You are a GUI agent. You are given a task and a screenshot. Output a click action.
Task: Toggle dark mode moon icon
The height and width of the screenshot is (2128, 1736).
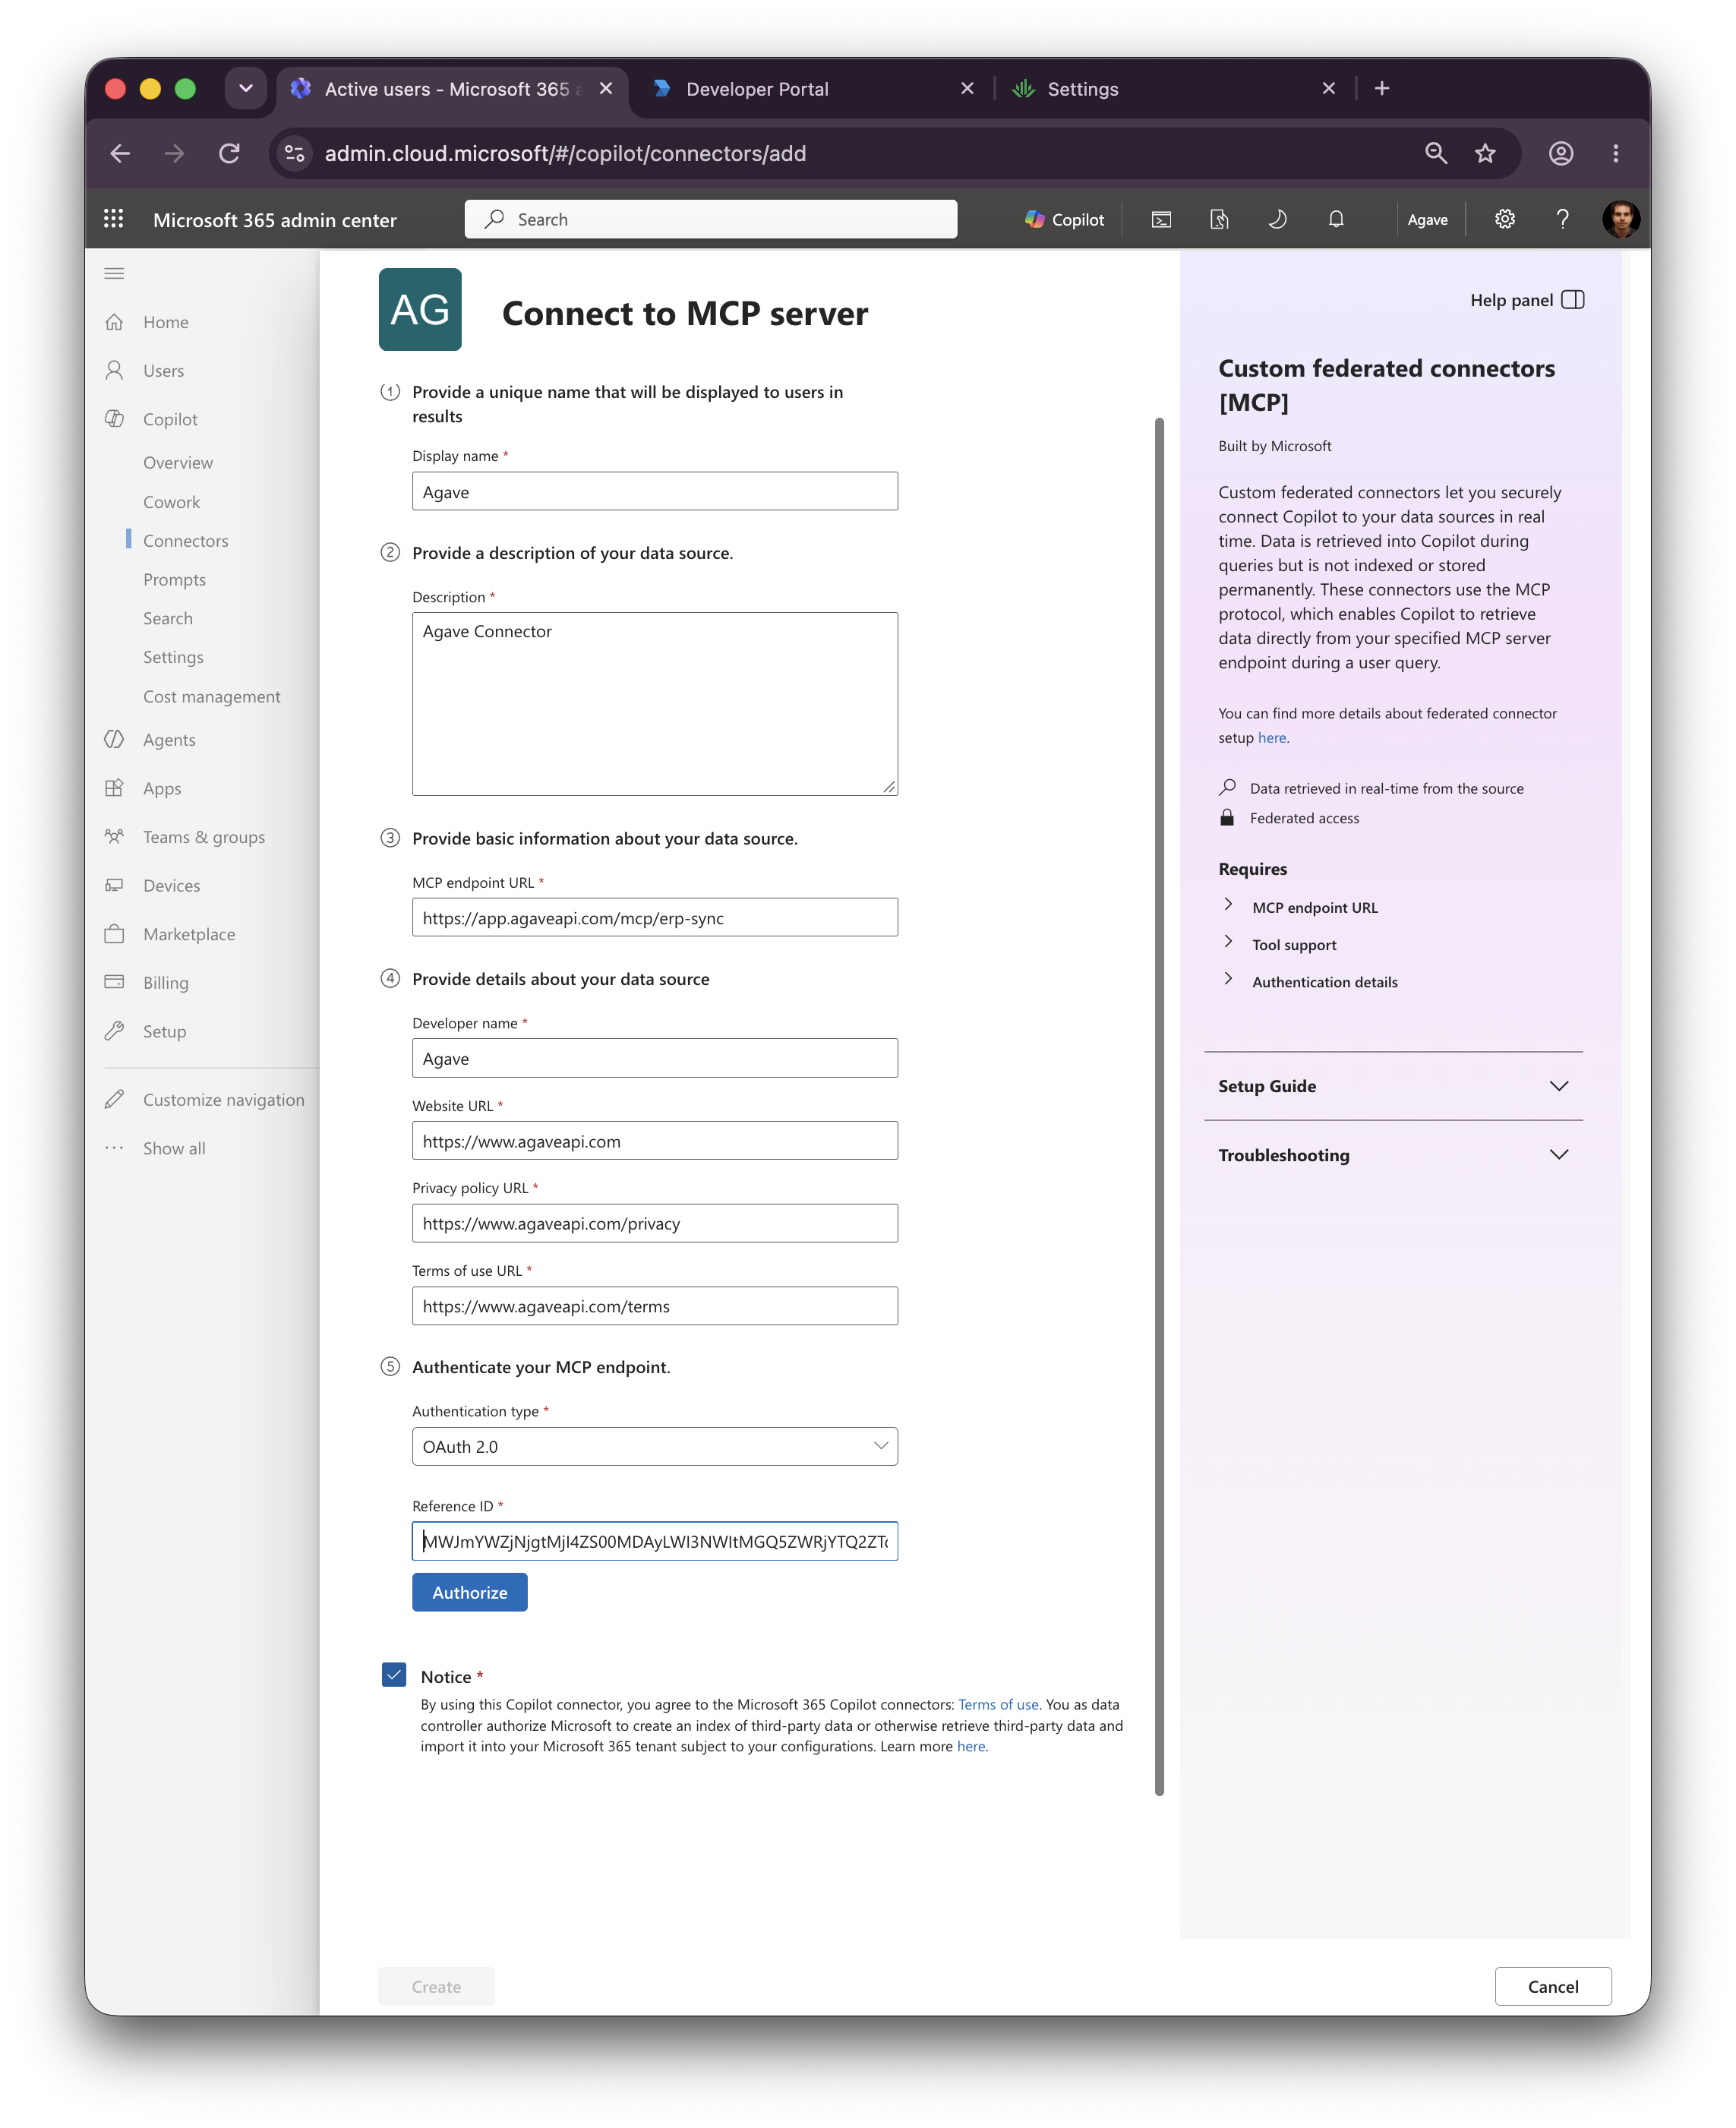(1277, 219)
